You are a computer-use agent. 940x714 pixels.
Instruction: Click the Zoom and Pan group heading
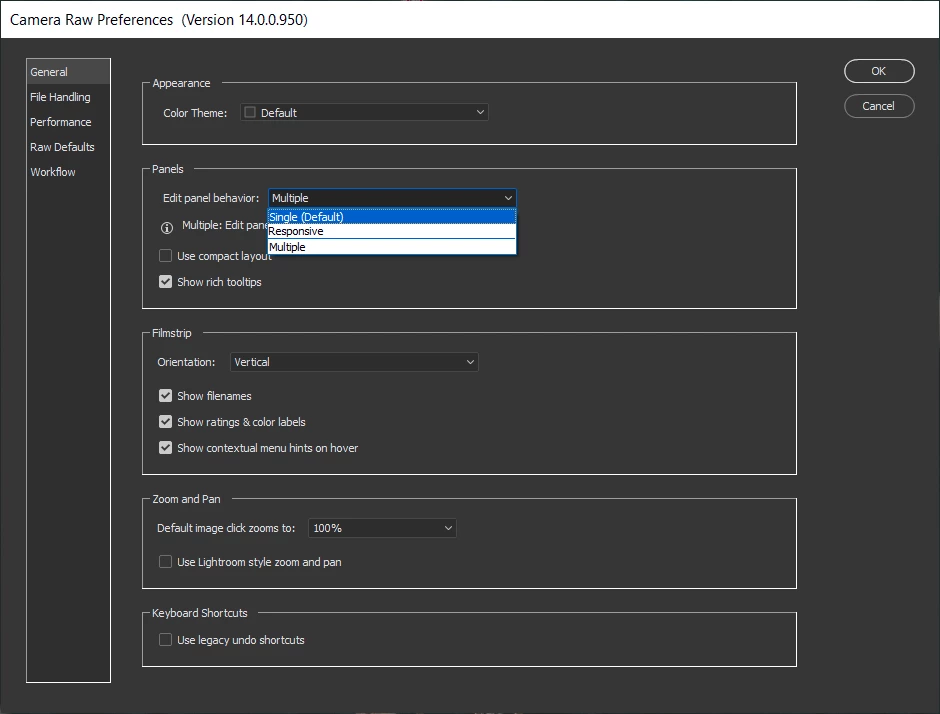pyautogui.click(x=186, y=499)
